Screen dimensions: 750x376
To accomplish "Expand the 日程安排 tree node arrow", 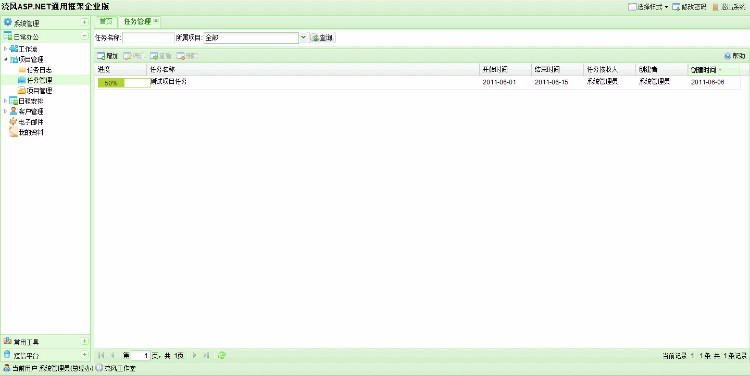I will coord(5,101).
